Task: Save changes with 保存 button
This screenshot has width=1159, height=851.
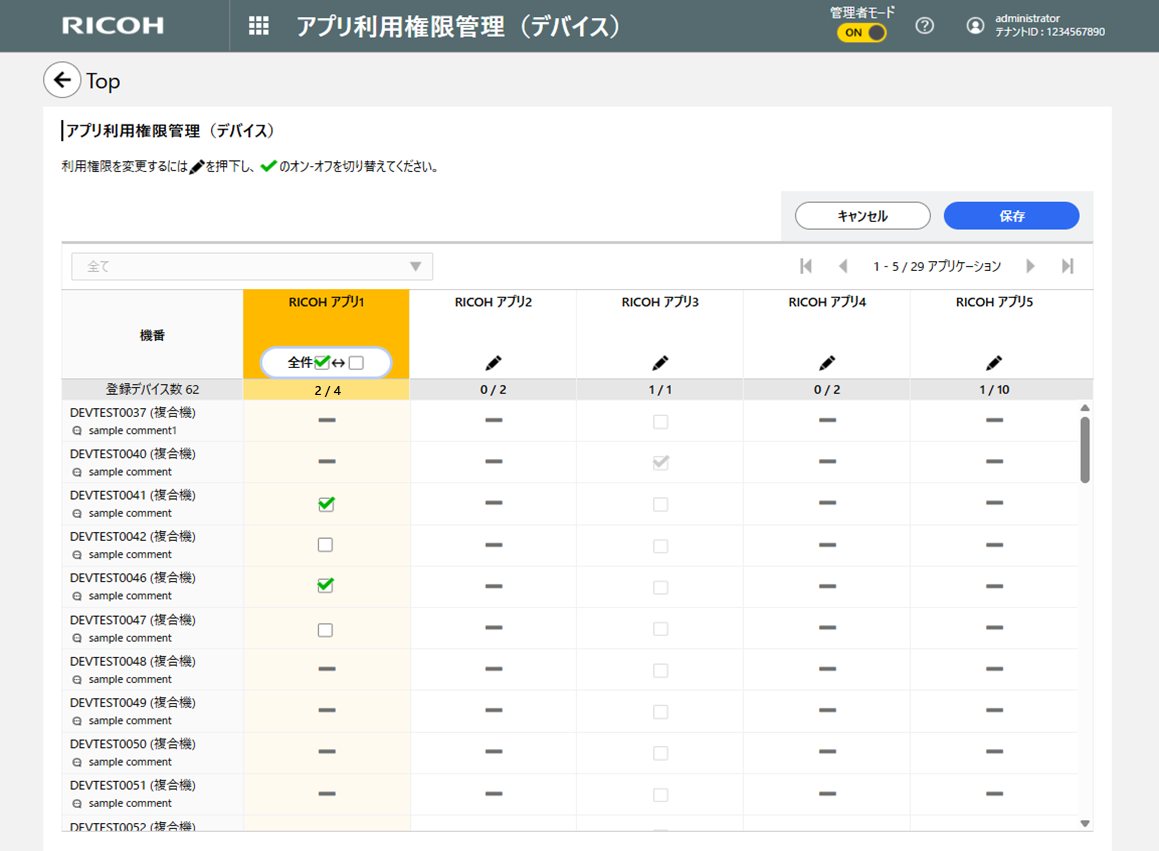Action: tap(1012, 216)
